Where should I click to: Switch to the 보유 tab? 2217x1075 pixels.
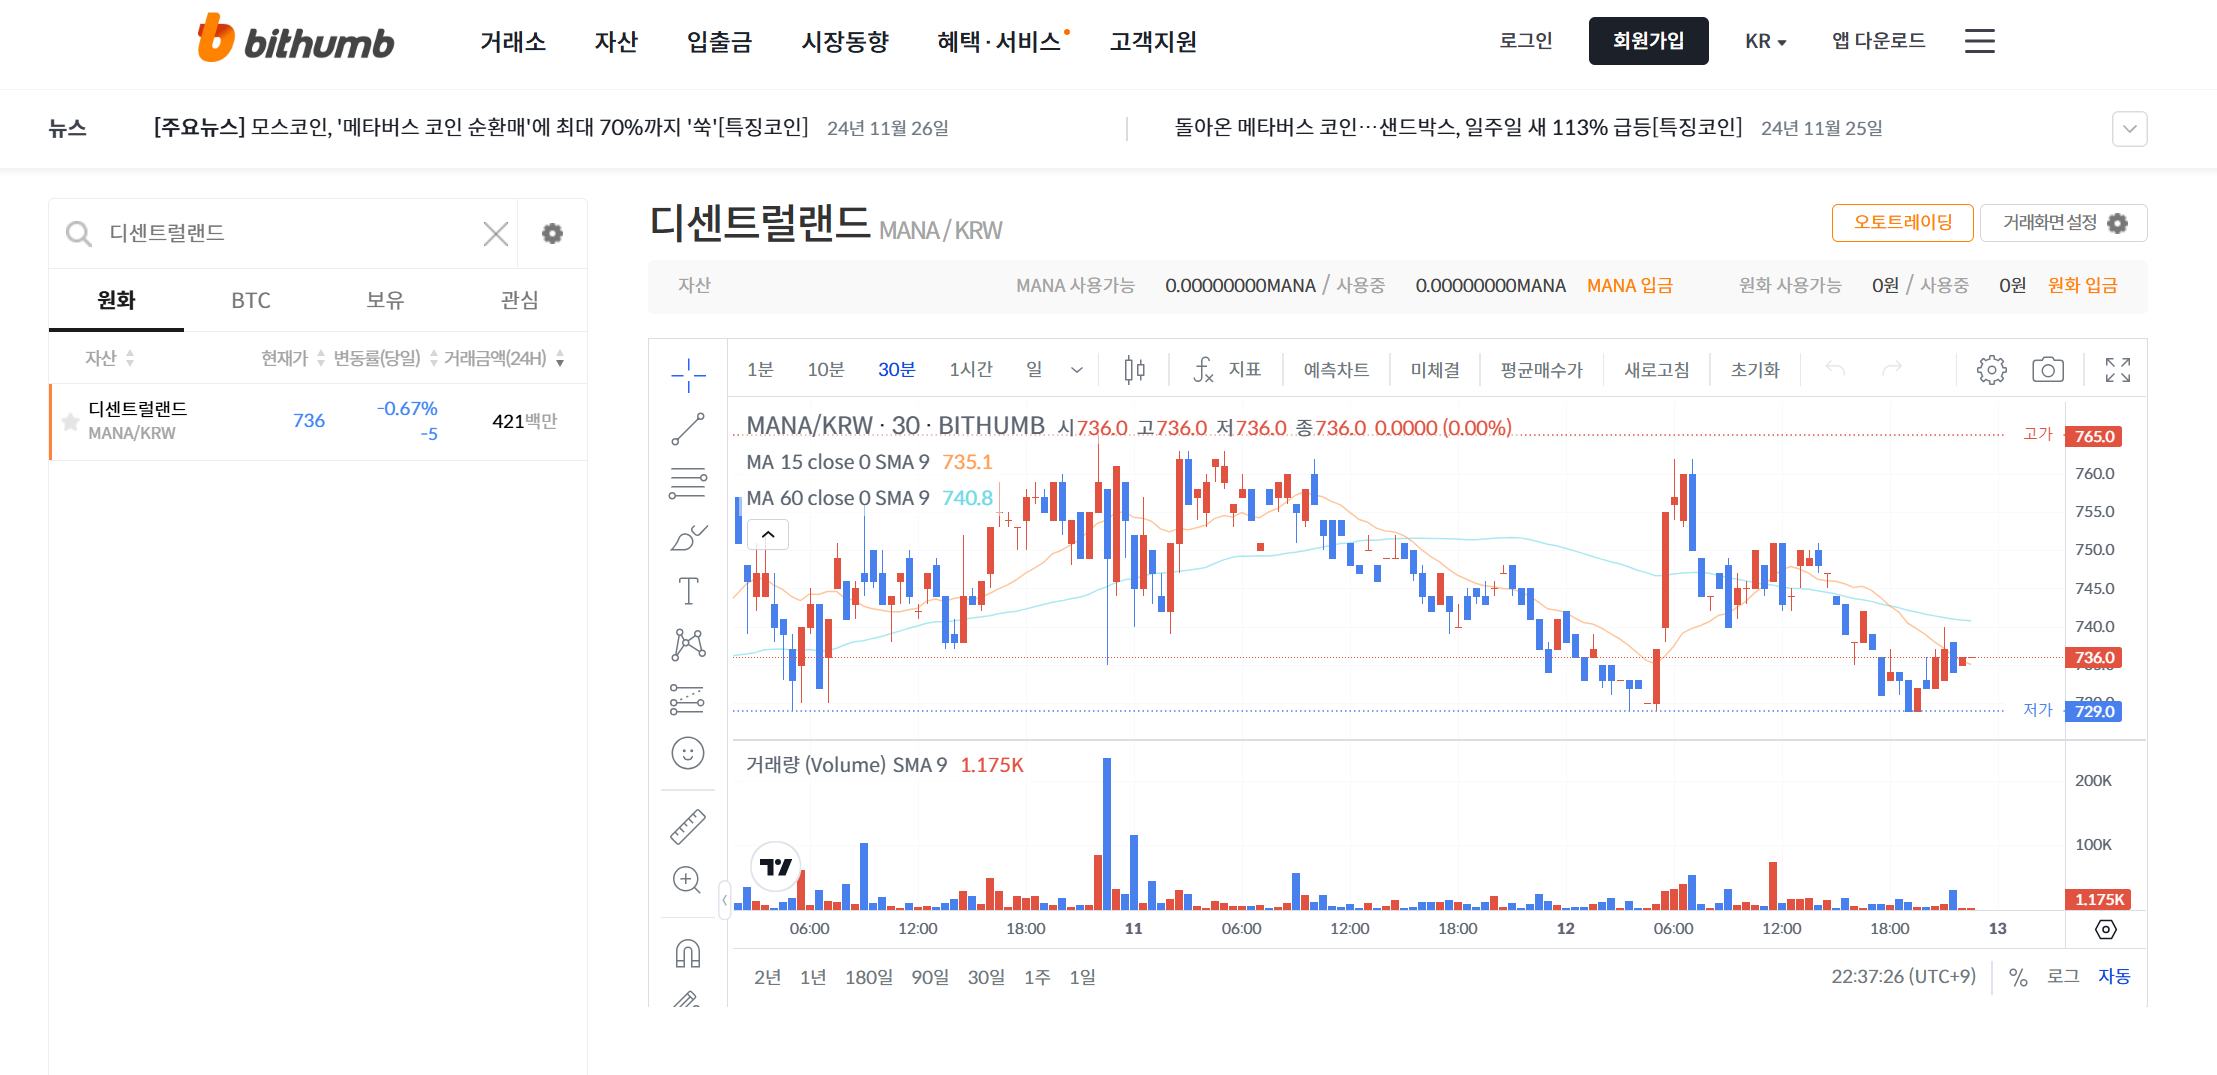tap(385, 300)
